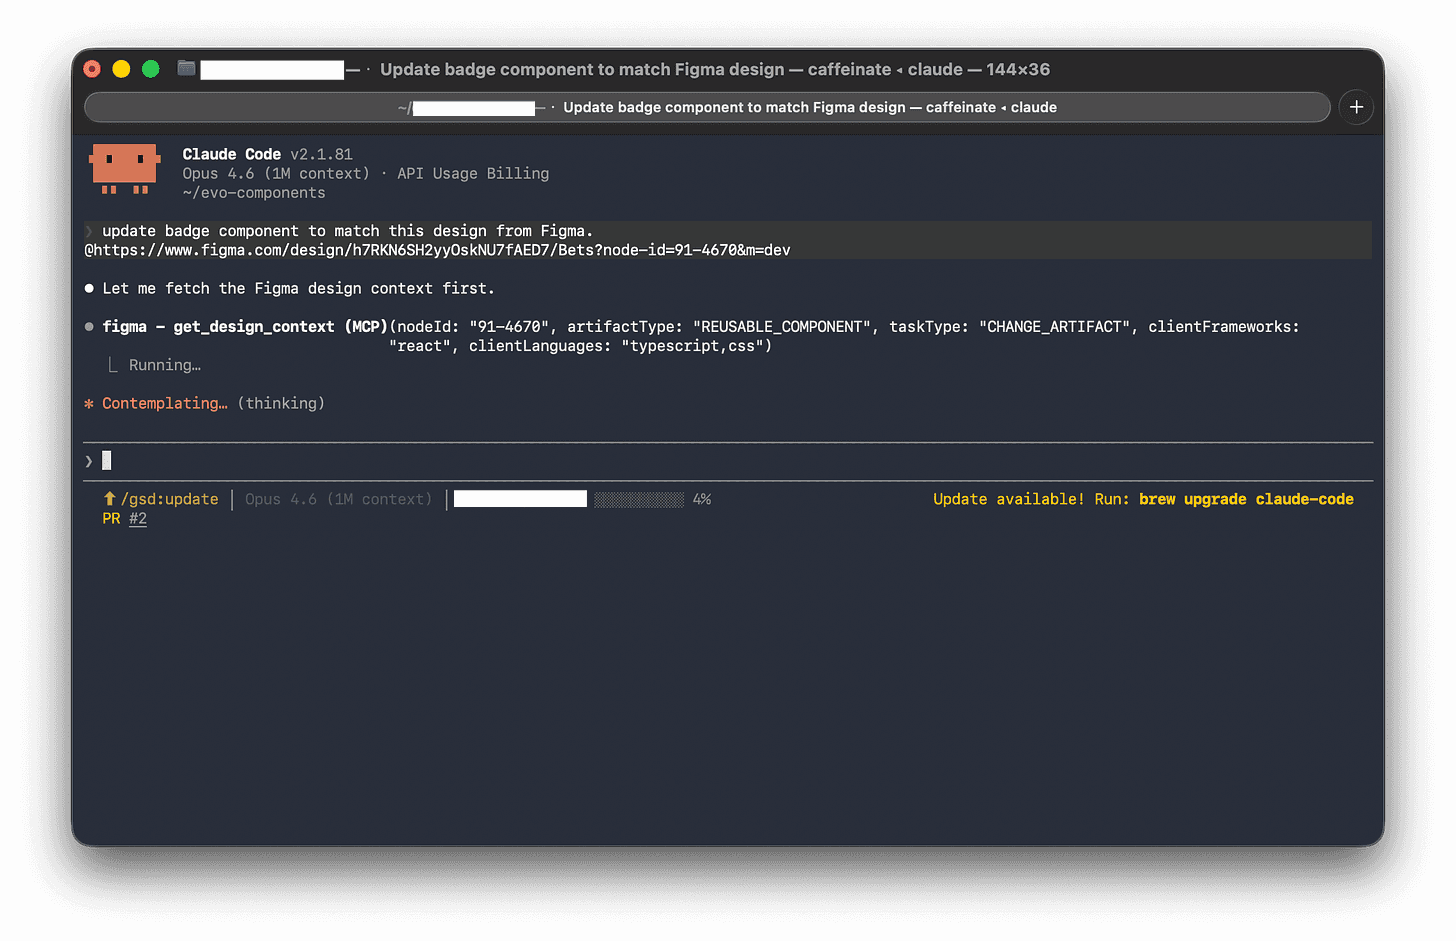The height and width of the screenshot is (941, 1456).
Task: Click 'figma - get_design_context (MCP)' label
Action: tap(245, 327)
